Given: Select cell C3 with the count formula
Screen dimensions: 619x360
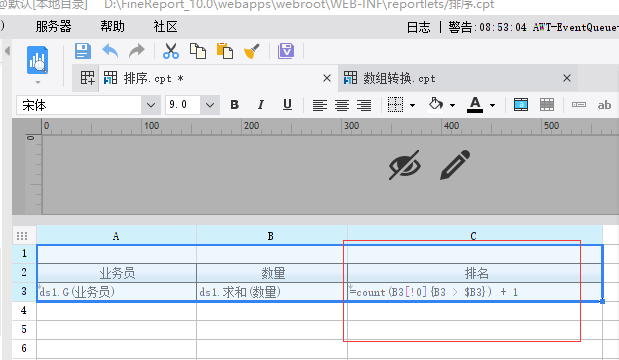Looking at the screenshot, I should click(475, 292).
